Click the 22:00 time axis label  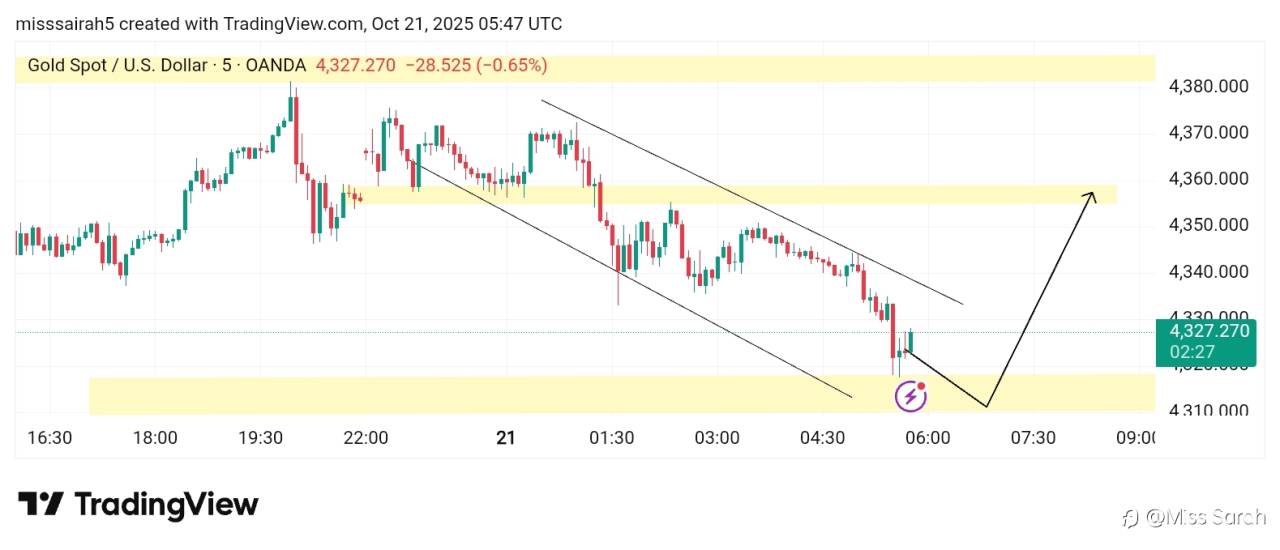pos(365,438)
